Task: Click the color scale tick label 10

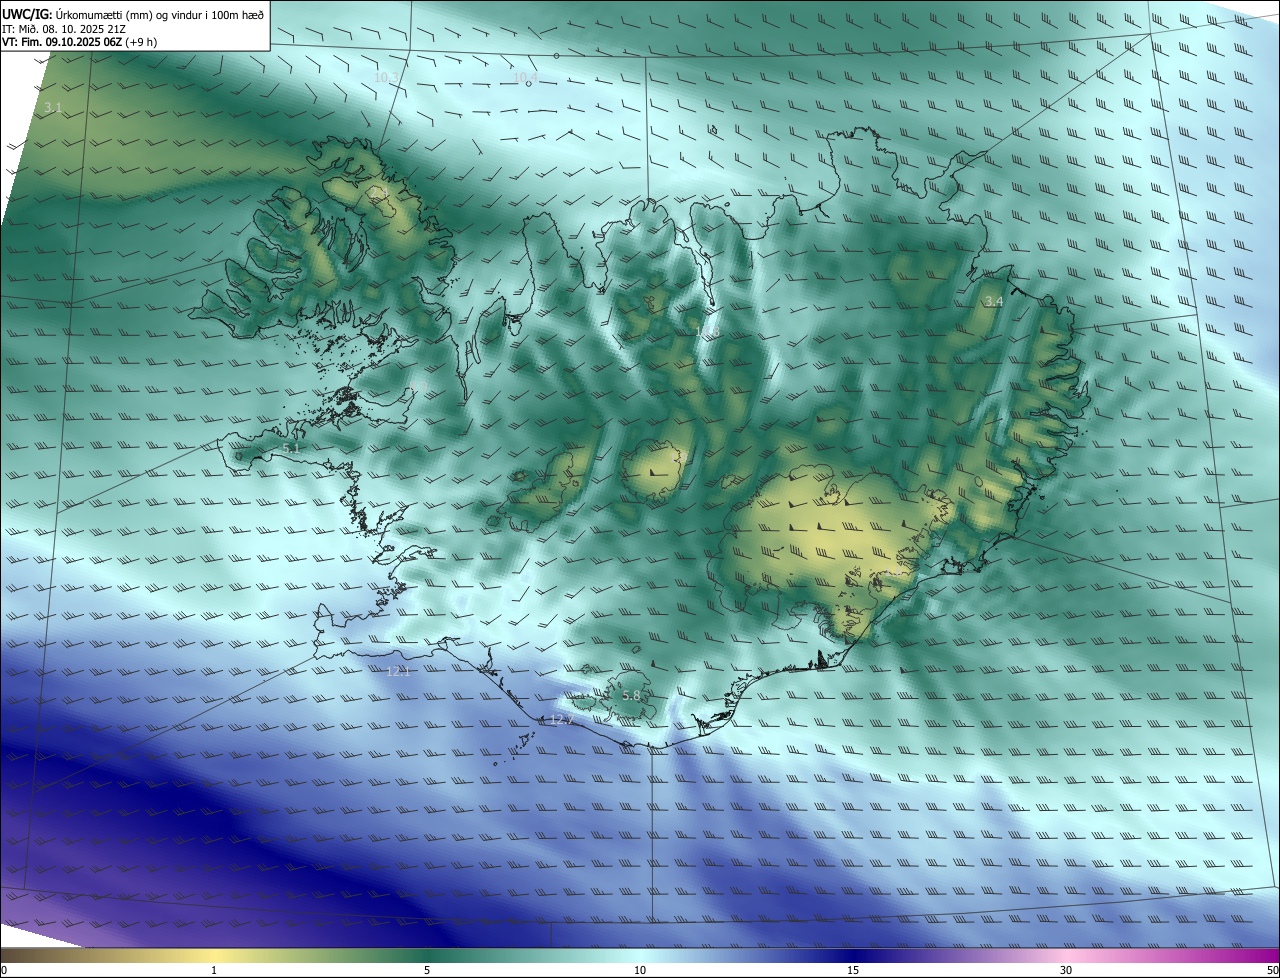Action: tap(640, 970)
